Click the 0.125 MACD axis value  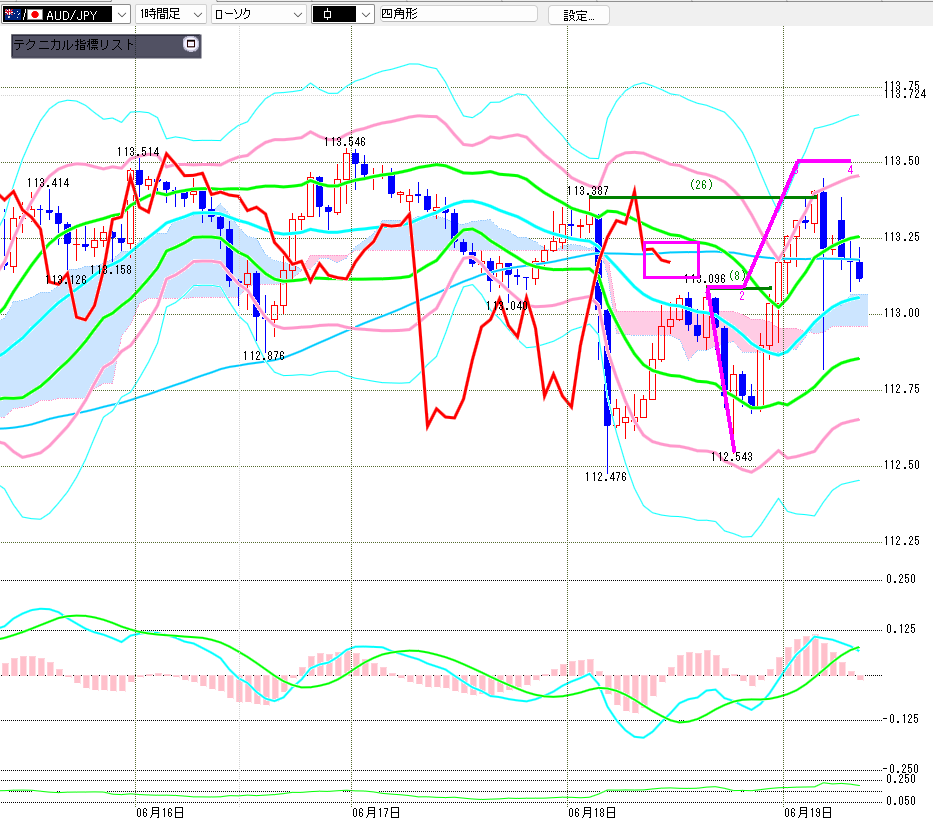click(901, 629)
